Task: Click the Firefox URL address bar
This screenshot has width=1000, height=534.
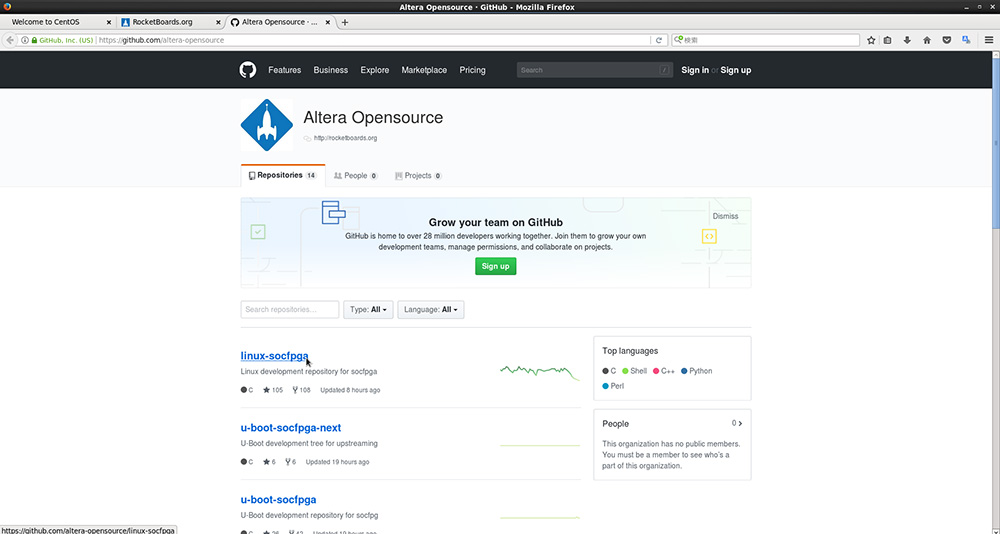Action: (x=373, y=40)
